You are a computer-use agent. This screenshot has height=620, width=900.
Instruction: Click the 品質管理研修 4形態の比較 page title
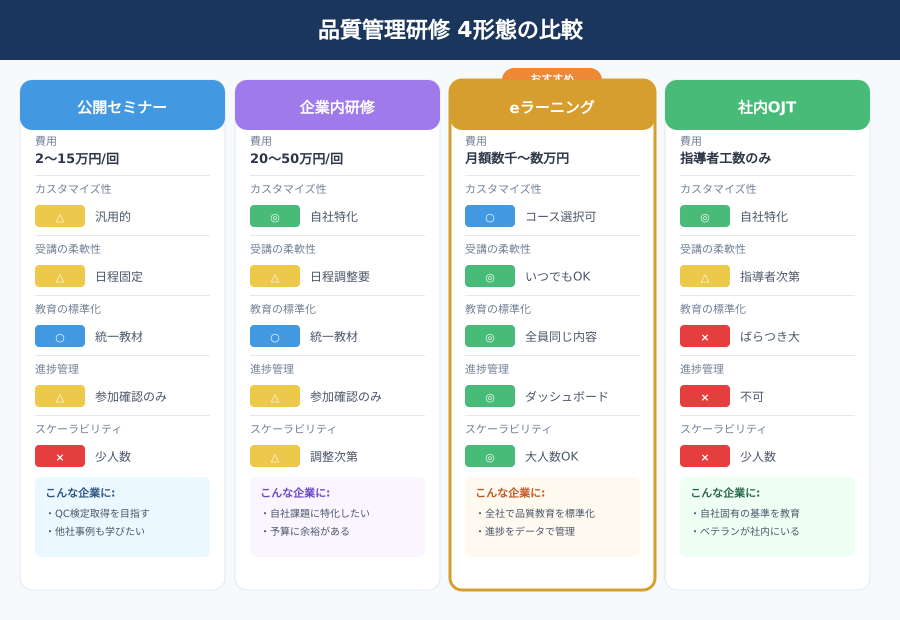(x=450, y=30)
